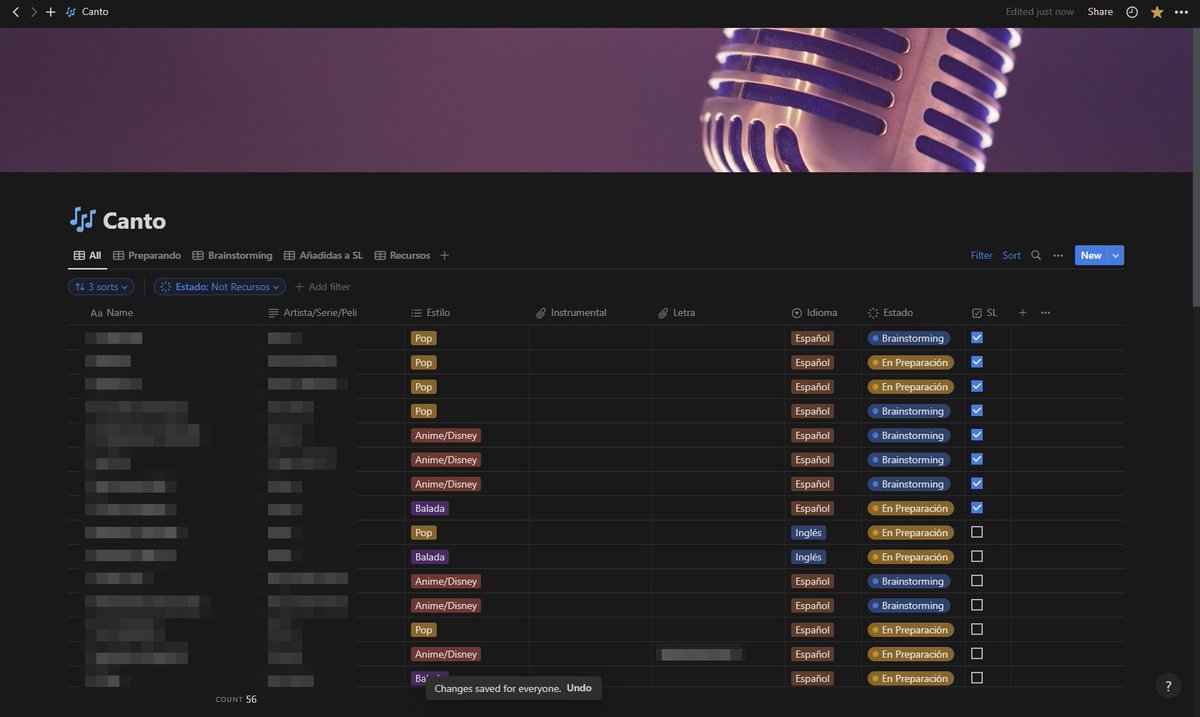1200x717 pixels.
Task: Uncheck SL in the first Brainstorming Pop row
Action: (977, 338)
